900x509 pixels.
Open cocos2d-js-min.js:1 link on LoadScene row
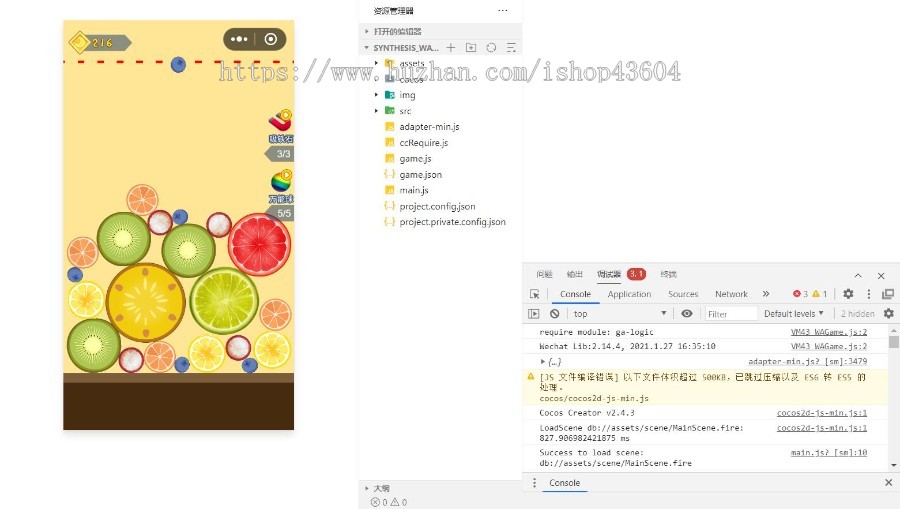pos(822,428)
